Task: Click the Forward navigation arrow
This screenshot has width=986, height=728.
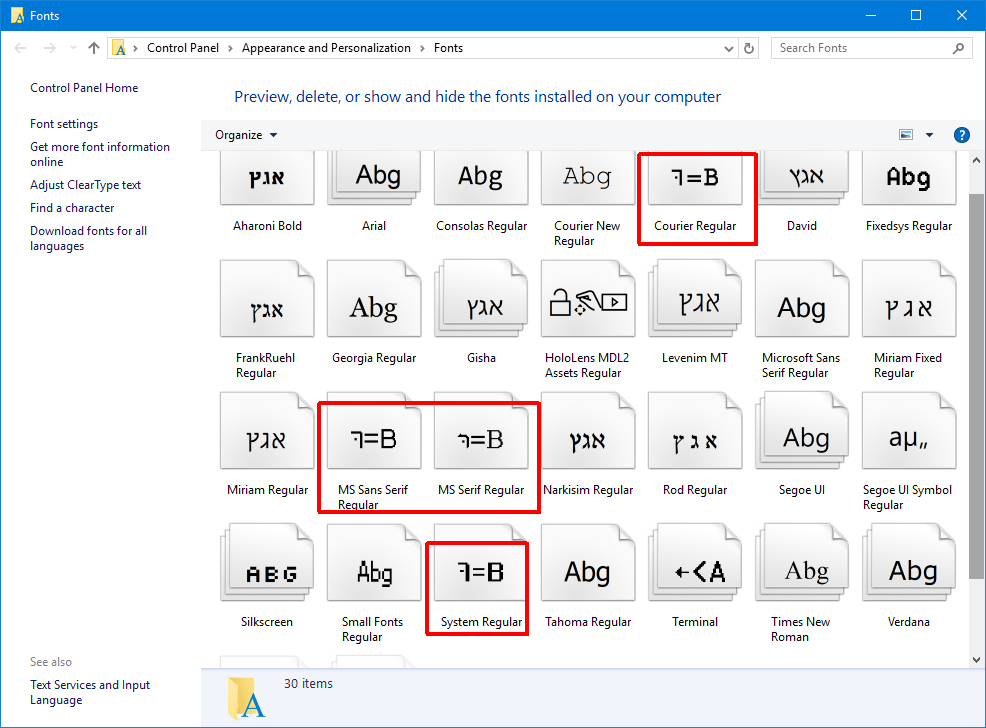Action: coord(50,48)
